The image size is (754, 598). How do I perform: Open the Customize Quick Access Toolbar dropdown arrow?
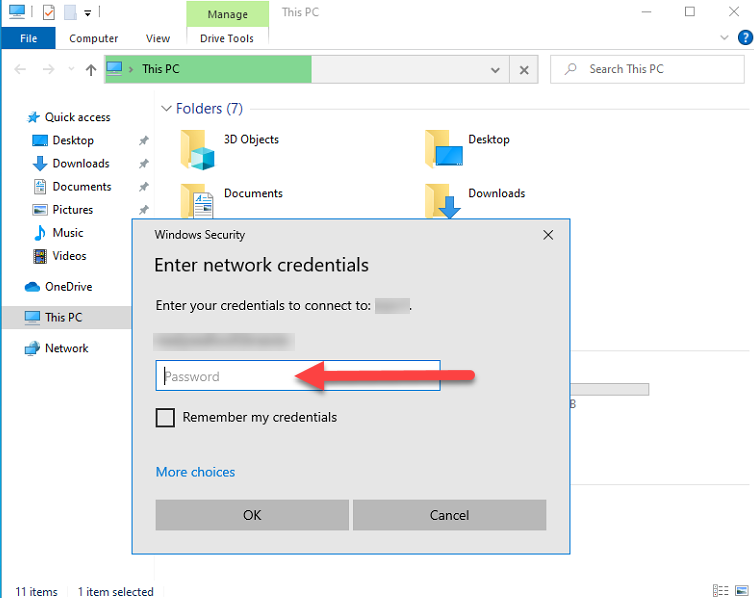(88, 13)
